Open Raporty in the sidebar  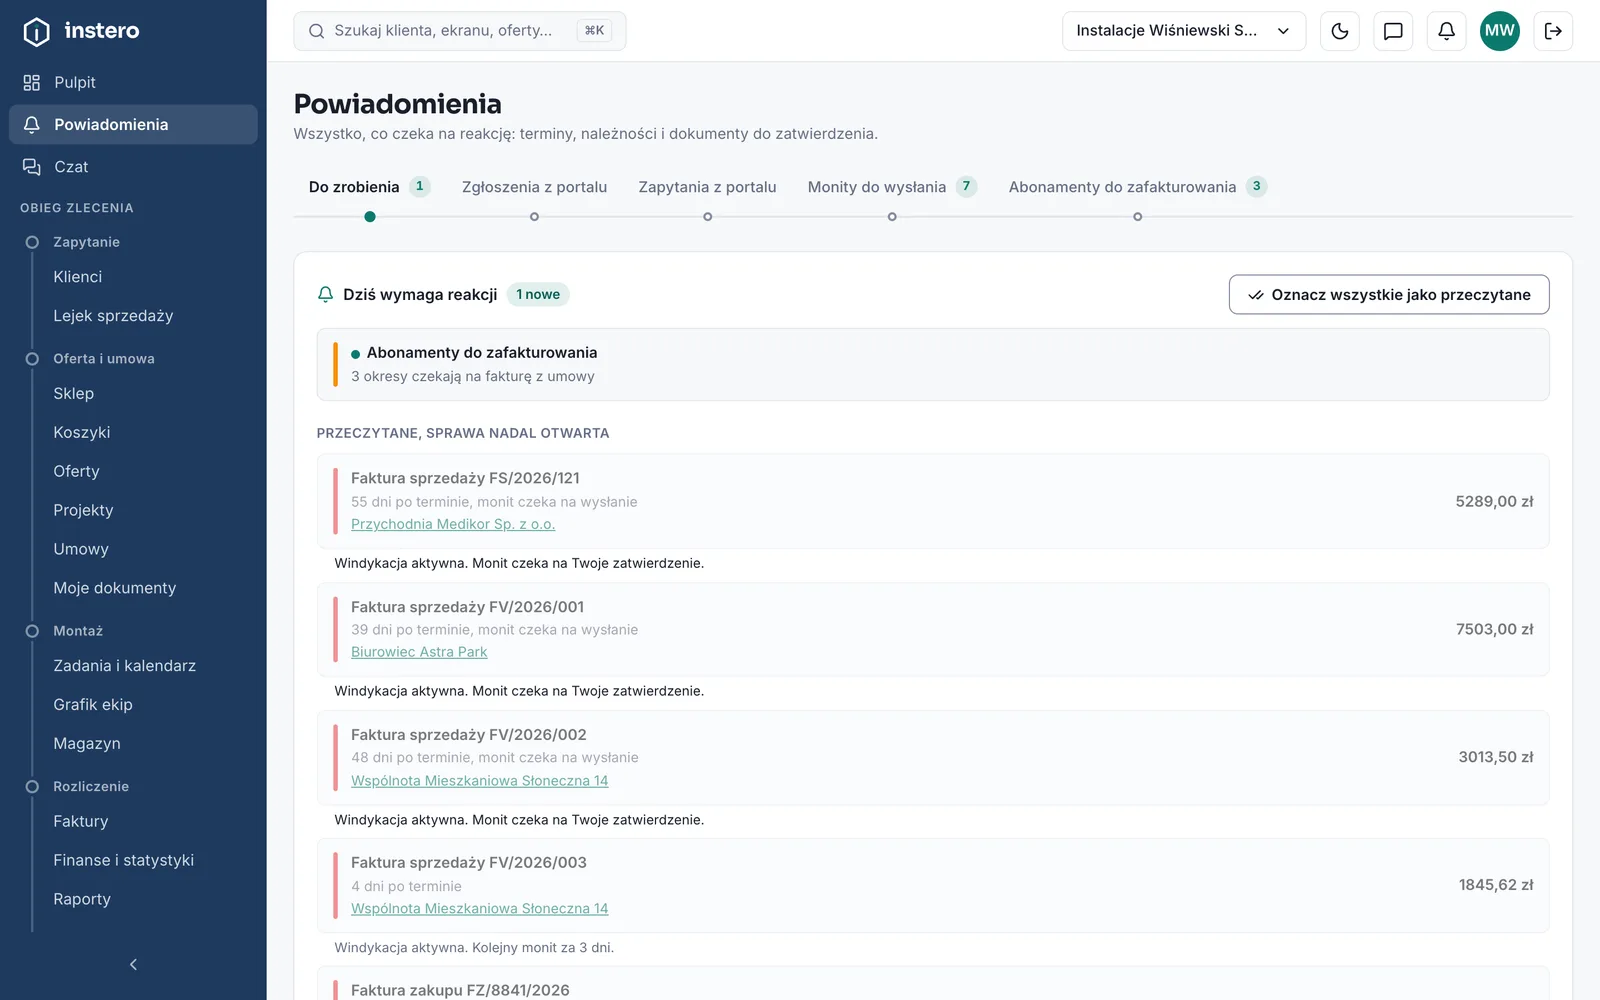point(82,899)
